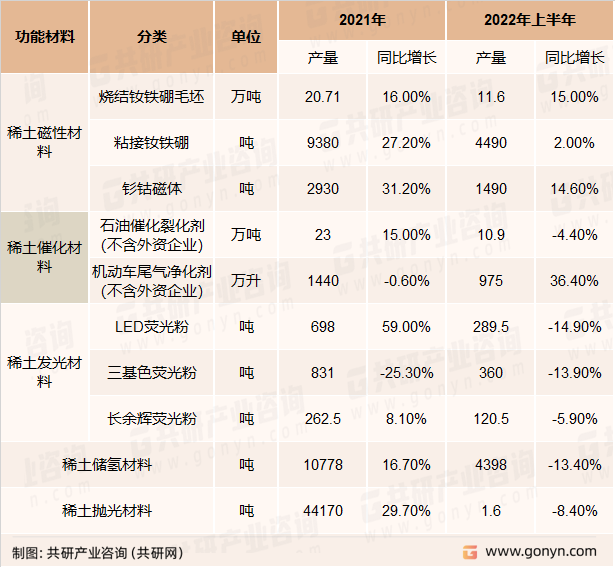Click the -25.30% growth value

(x=407, y=373)
